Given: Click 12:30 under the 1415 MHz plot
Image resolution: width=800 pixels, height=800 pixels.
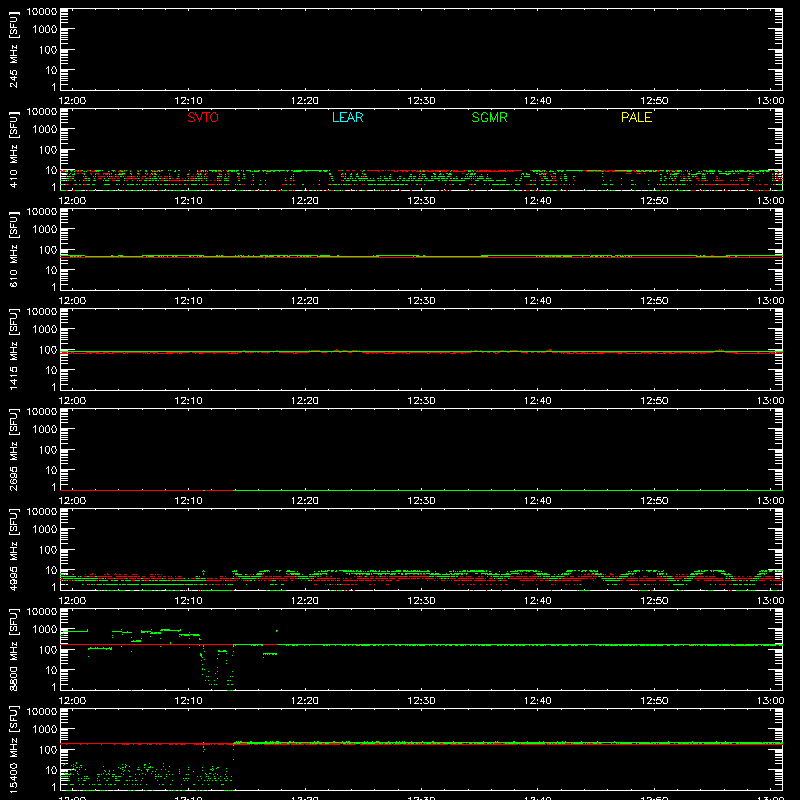Looking at the screenshot, I should pos(421,401).
